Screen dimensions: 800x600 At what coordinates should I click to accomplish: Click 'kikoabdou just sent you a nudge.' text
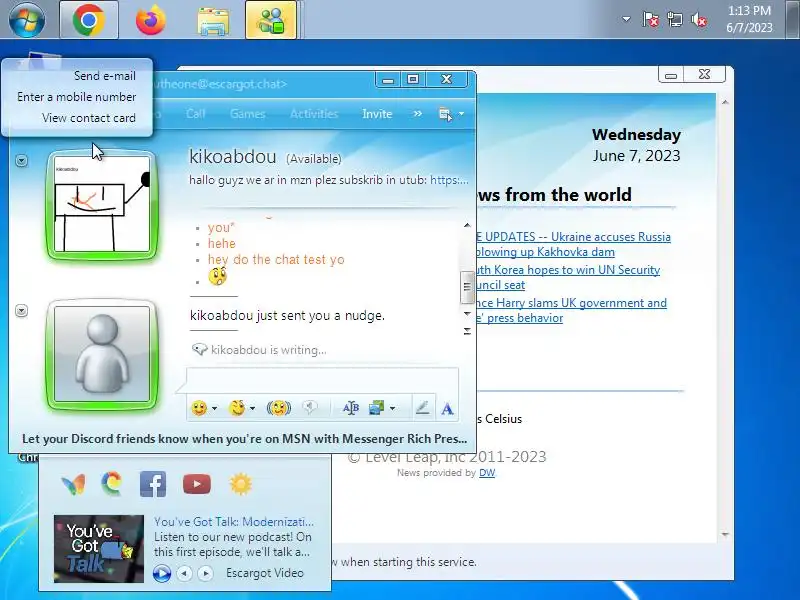coord(287,315)
